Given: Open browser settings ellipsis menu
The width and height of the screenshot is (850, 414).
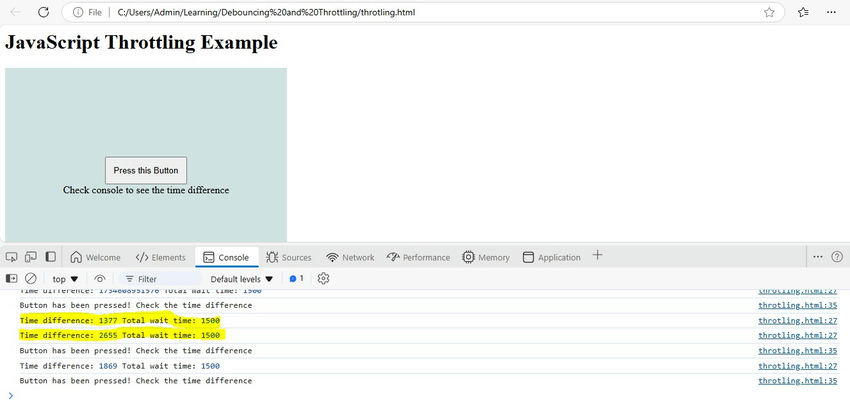Looking at the screenshot, I should coord(832,12).
